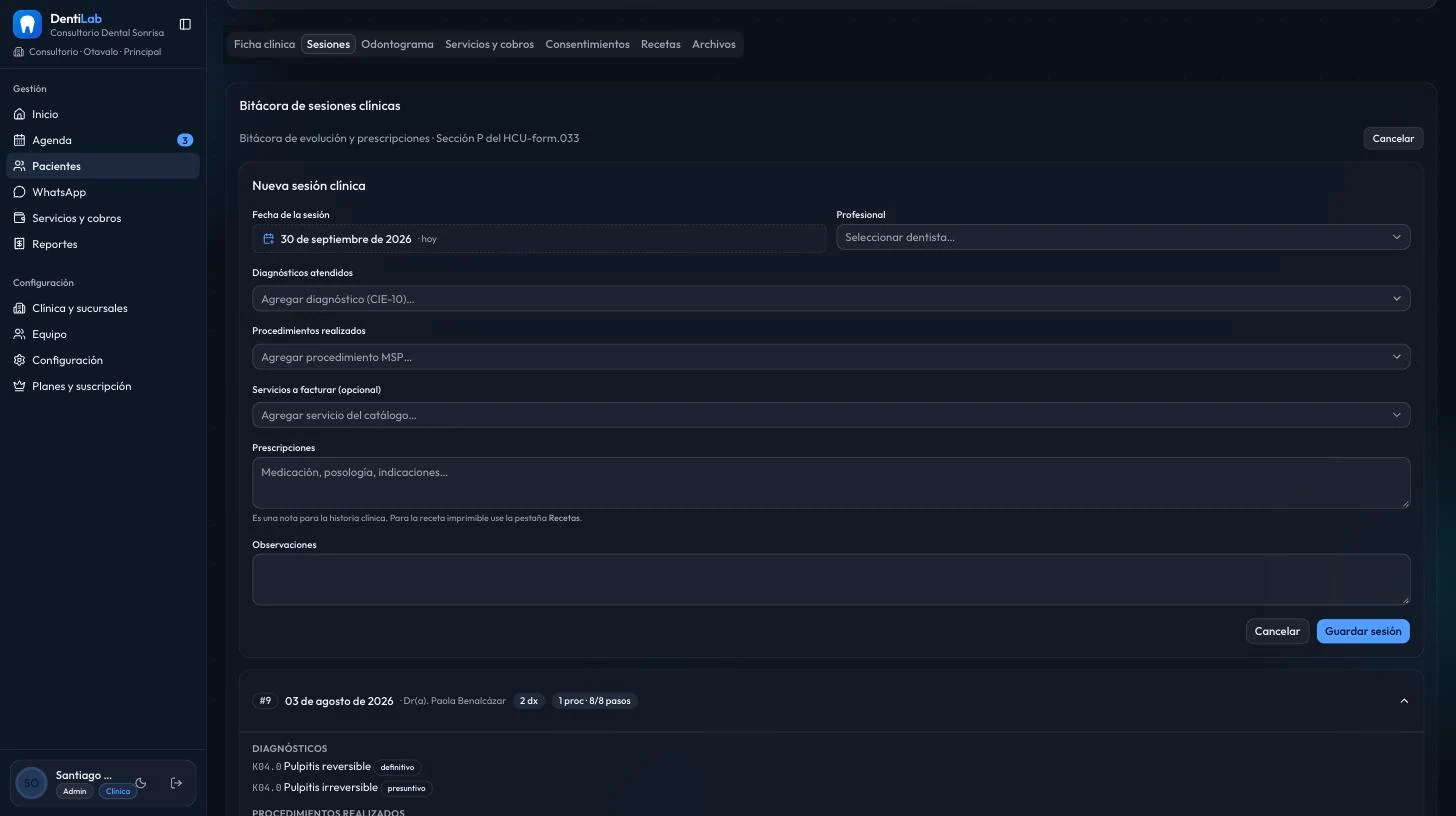Open the Servicios y cobros tab
Image resolution: width=1456 pixels, height=816 pixels.
(x=489, y=44)
